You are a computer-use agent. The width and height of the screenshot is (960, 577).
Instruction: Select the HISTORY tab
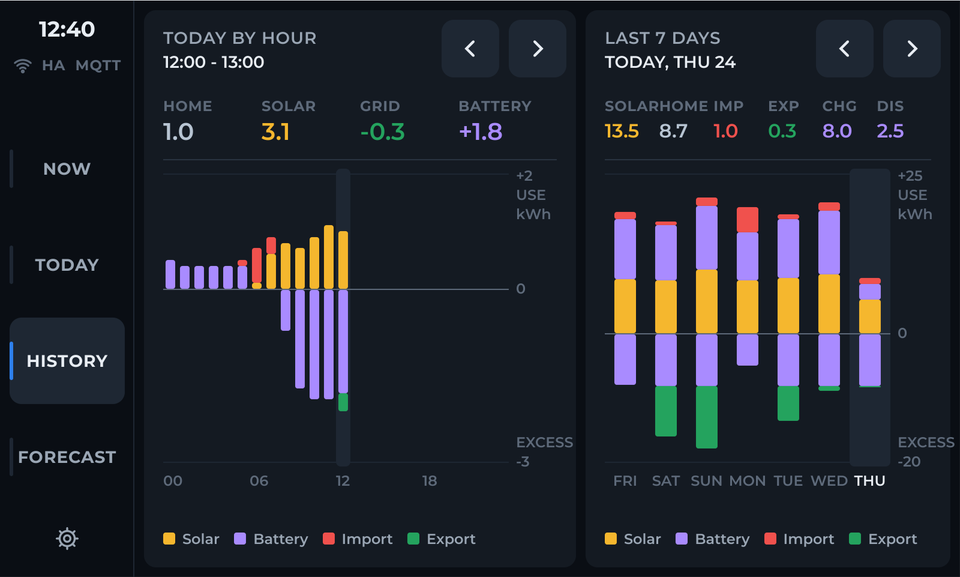[67, 361]
